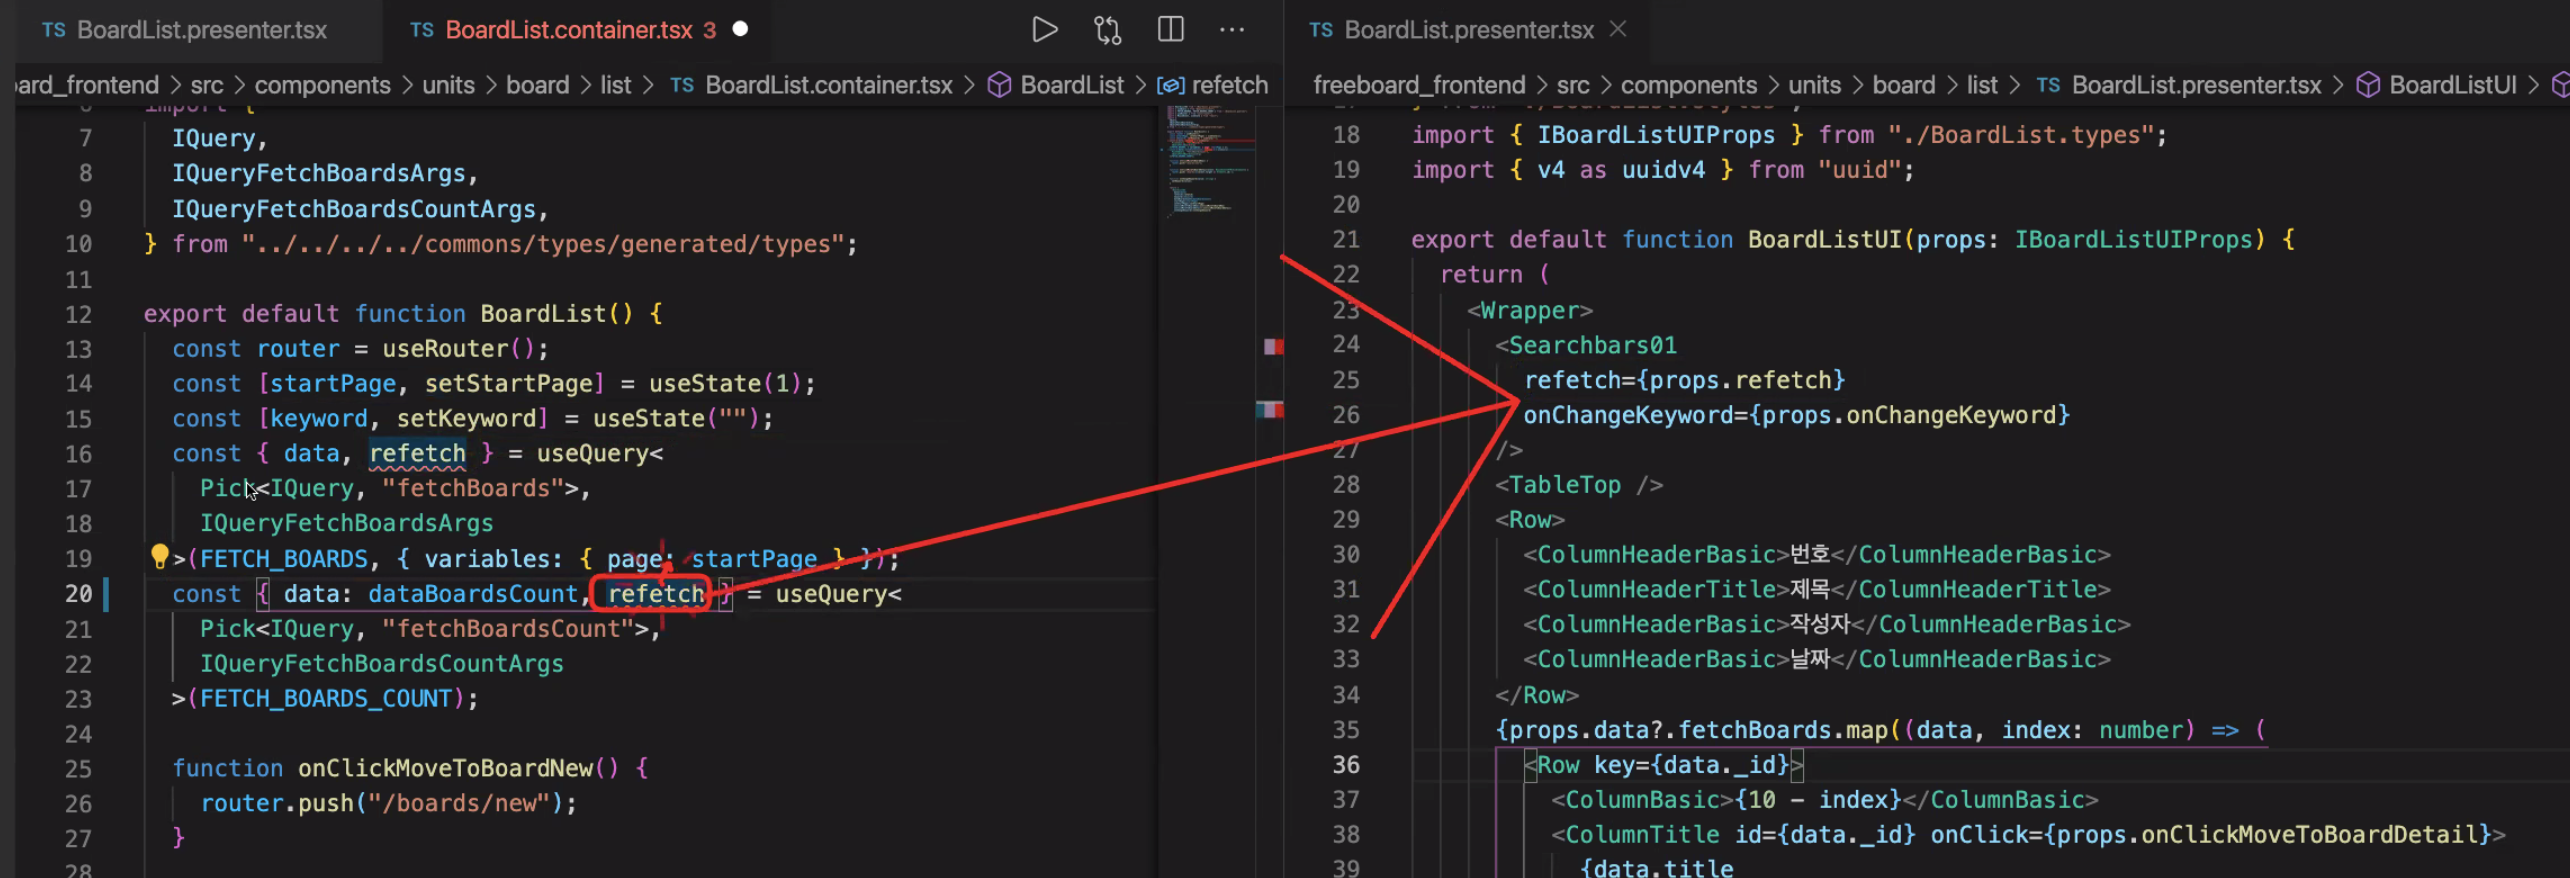
Task: Click the 'units' breadcrumb in left pane
Action: point(448,85)
